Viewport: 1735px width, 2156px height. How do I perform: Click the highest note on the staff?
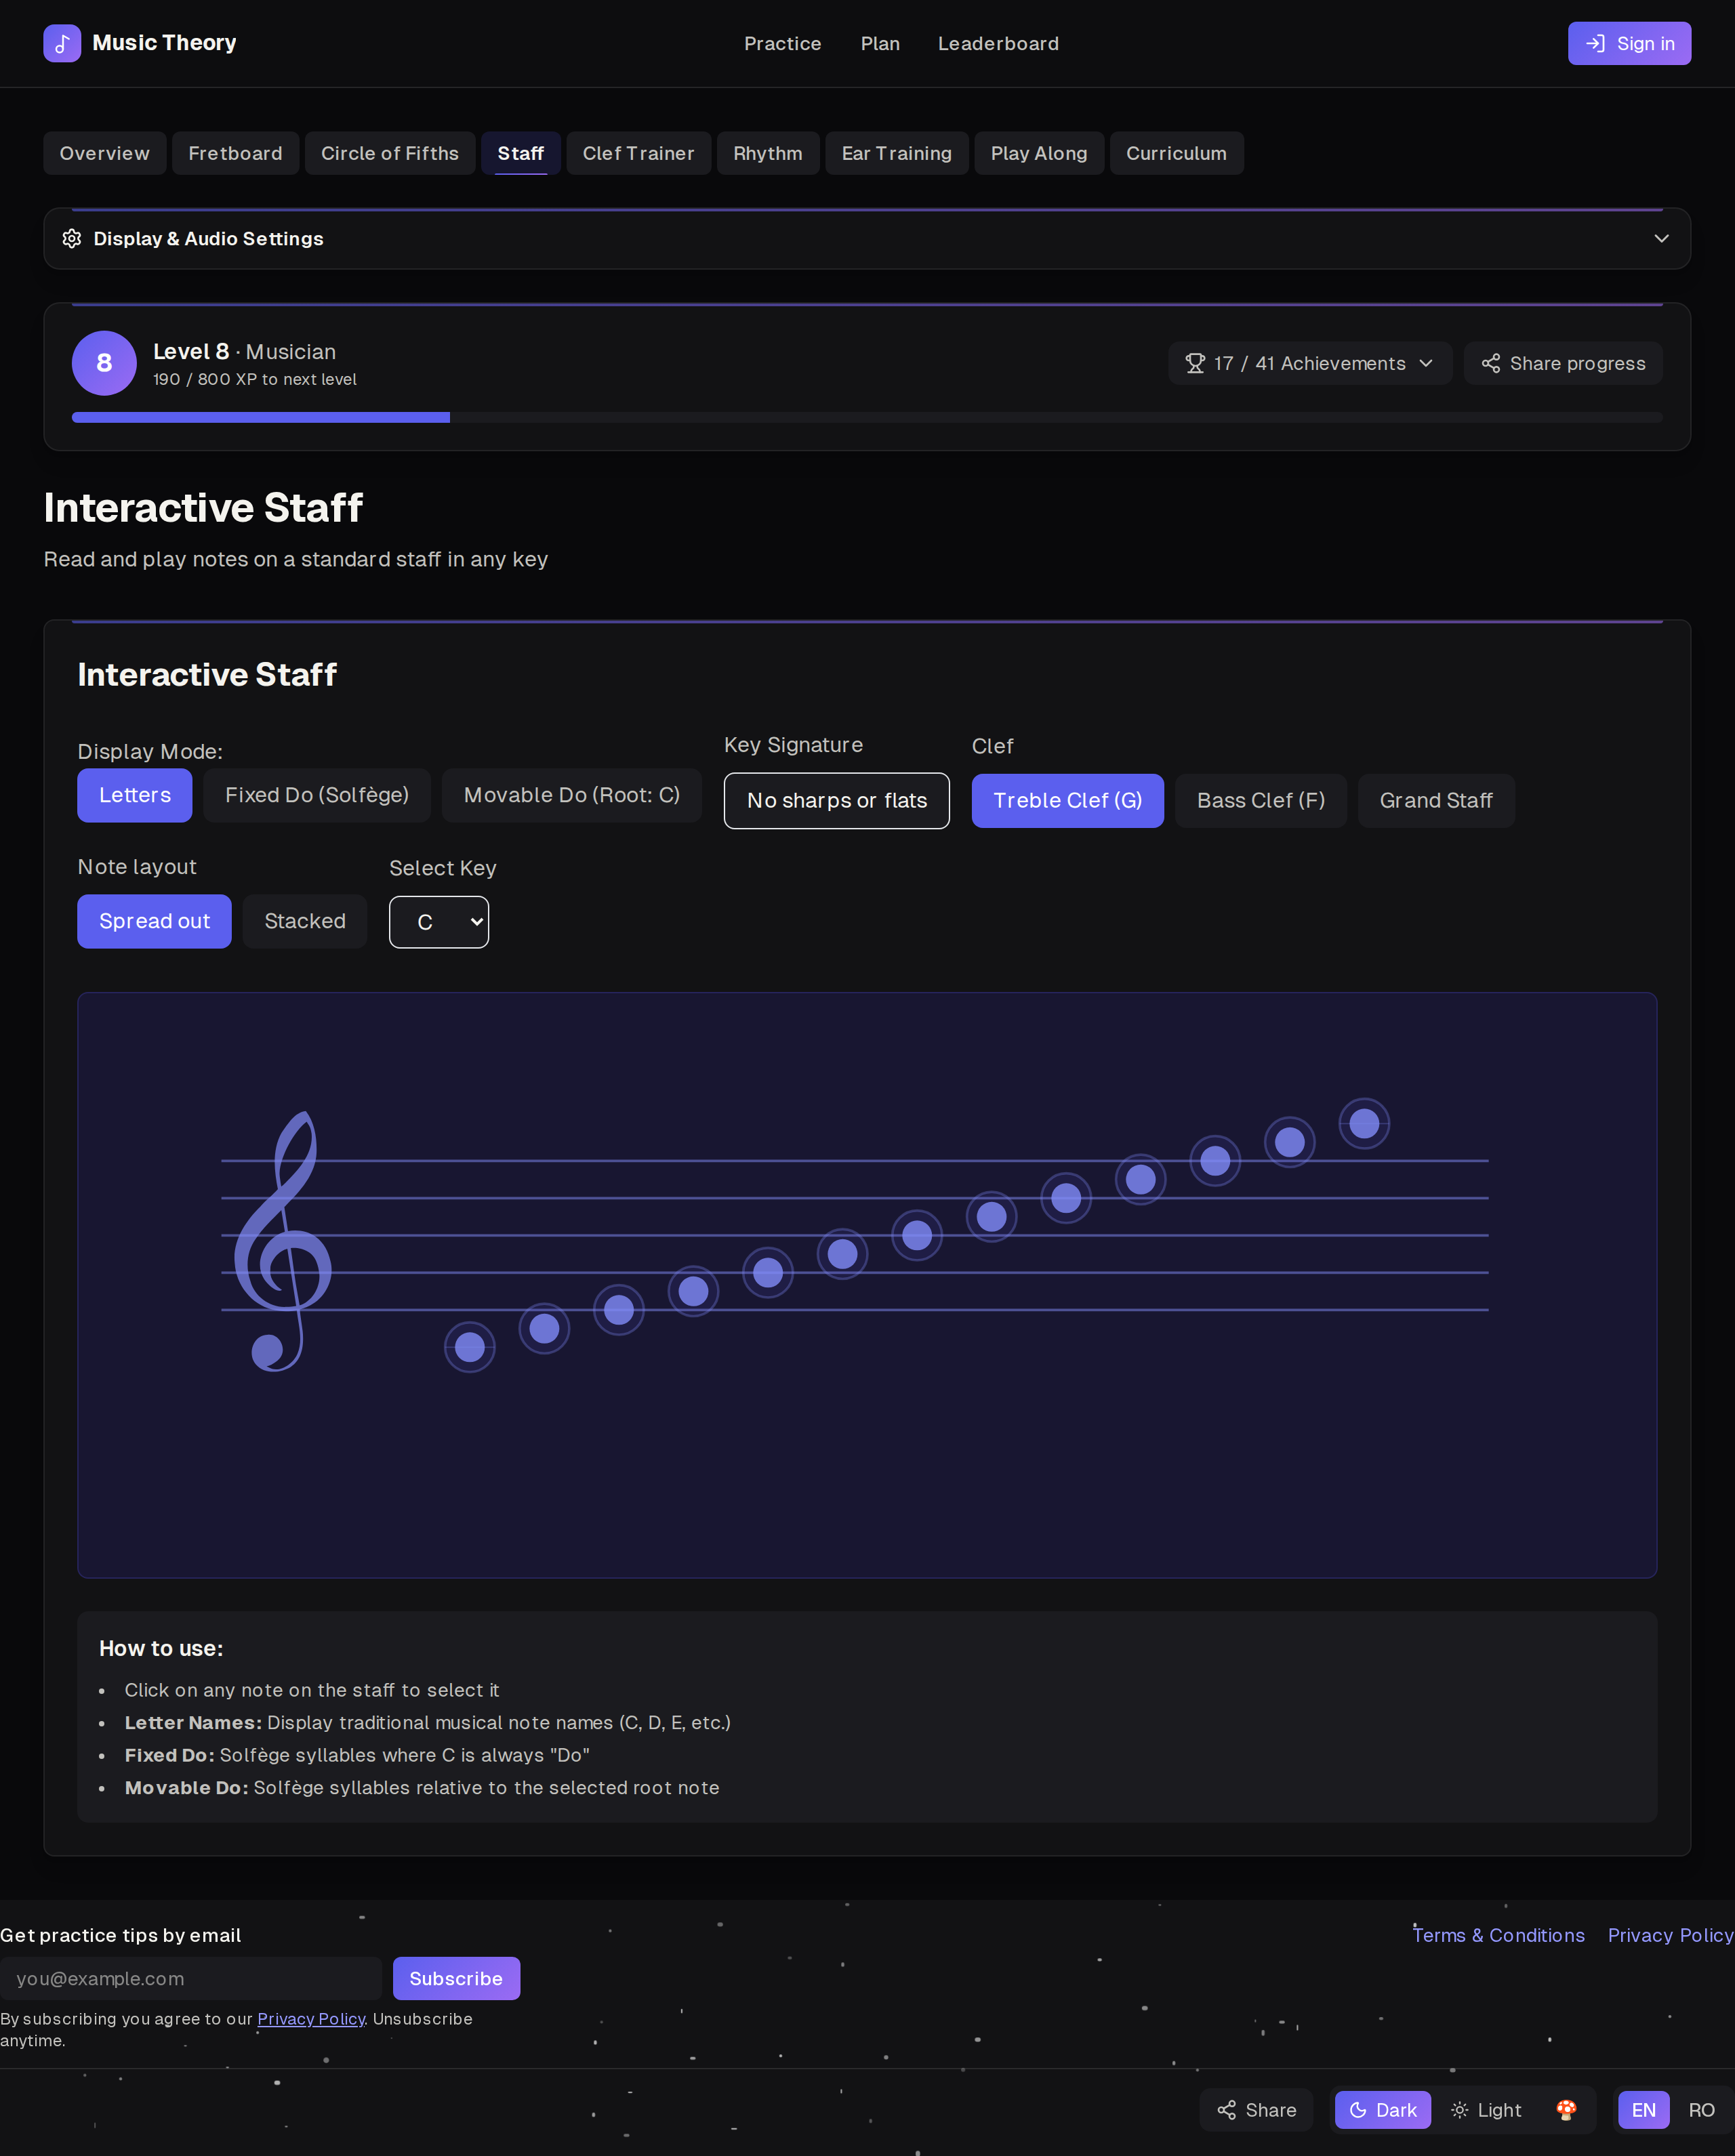tap(1364, 1123)
